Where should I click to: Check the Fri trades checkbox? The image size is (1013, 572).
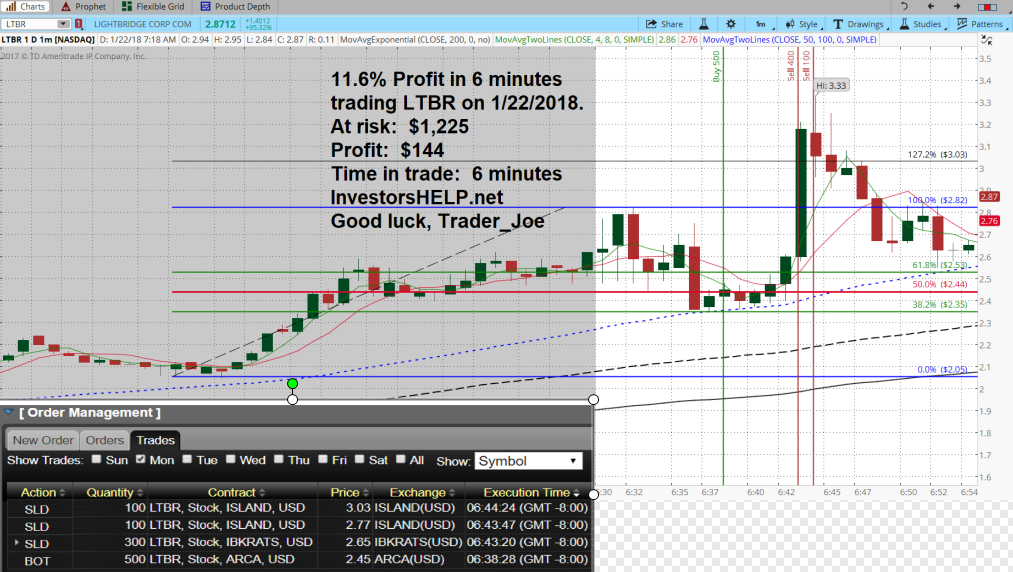pos(322,459)
